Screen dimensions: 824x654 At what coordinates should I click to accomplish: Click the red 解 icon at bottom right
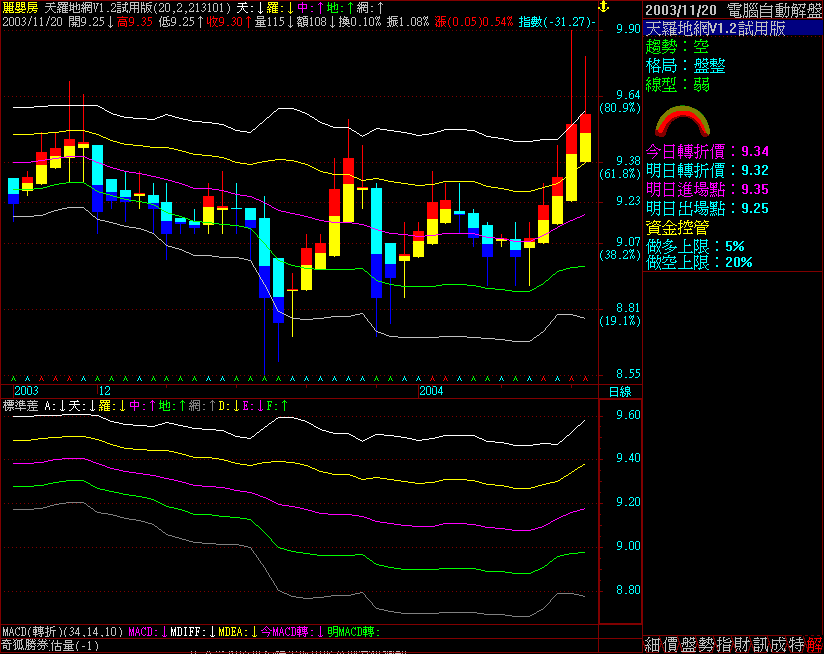(x=815, y=645)
